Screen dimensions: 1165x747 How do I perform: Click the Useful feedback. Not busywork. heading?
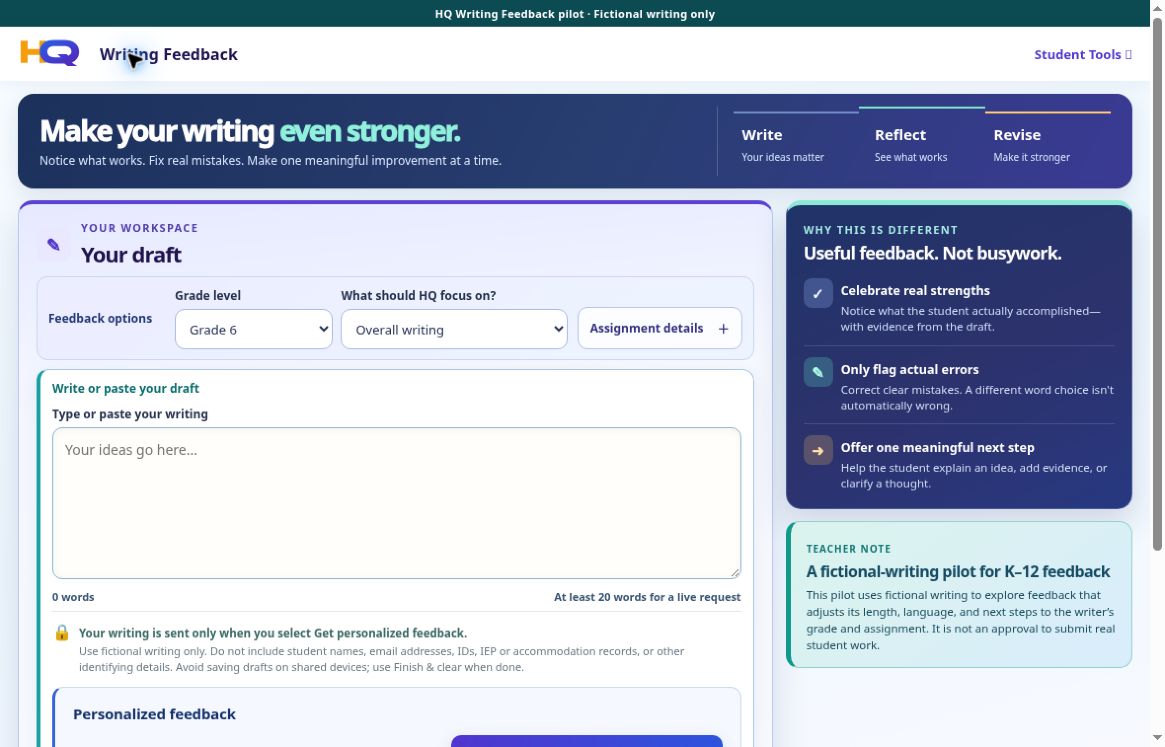932,253
